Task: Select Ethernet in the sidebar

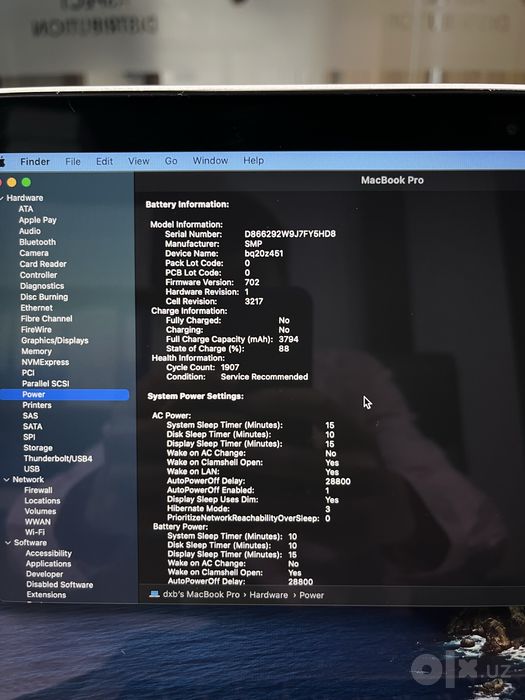Action: coord(37,308)
